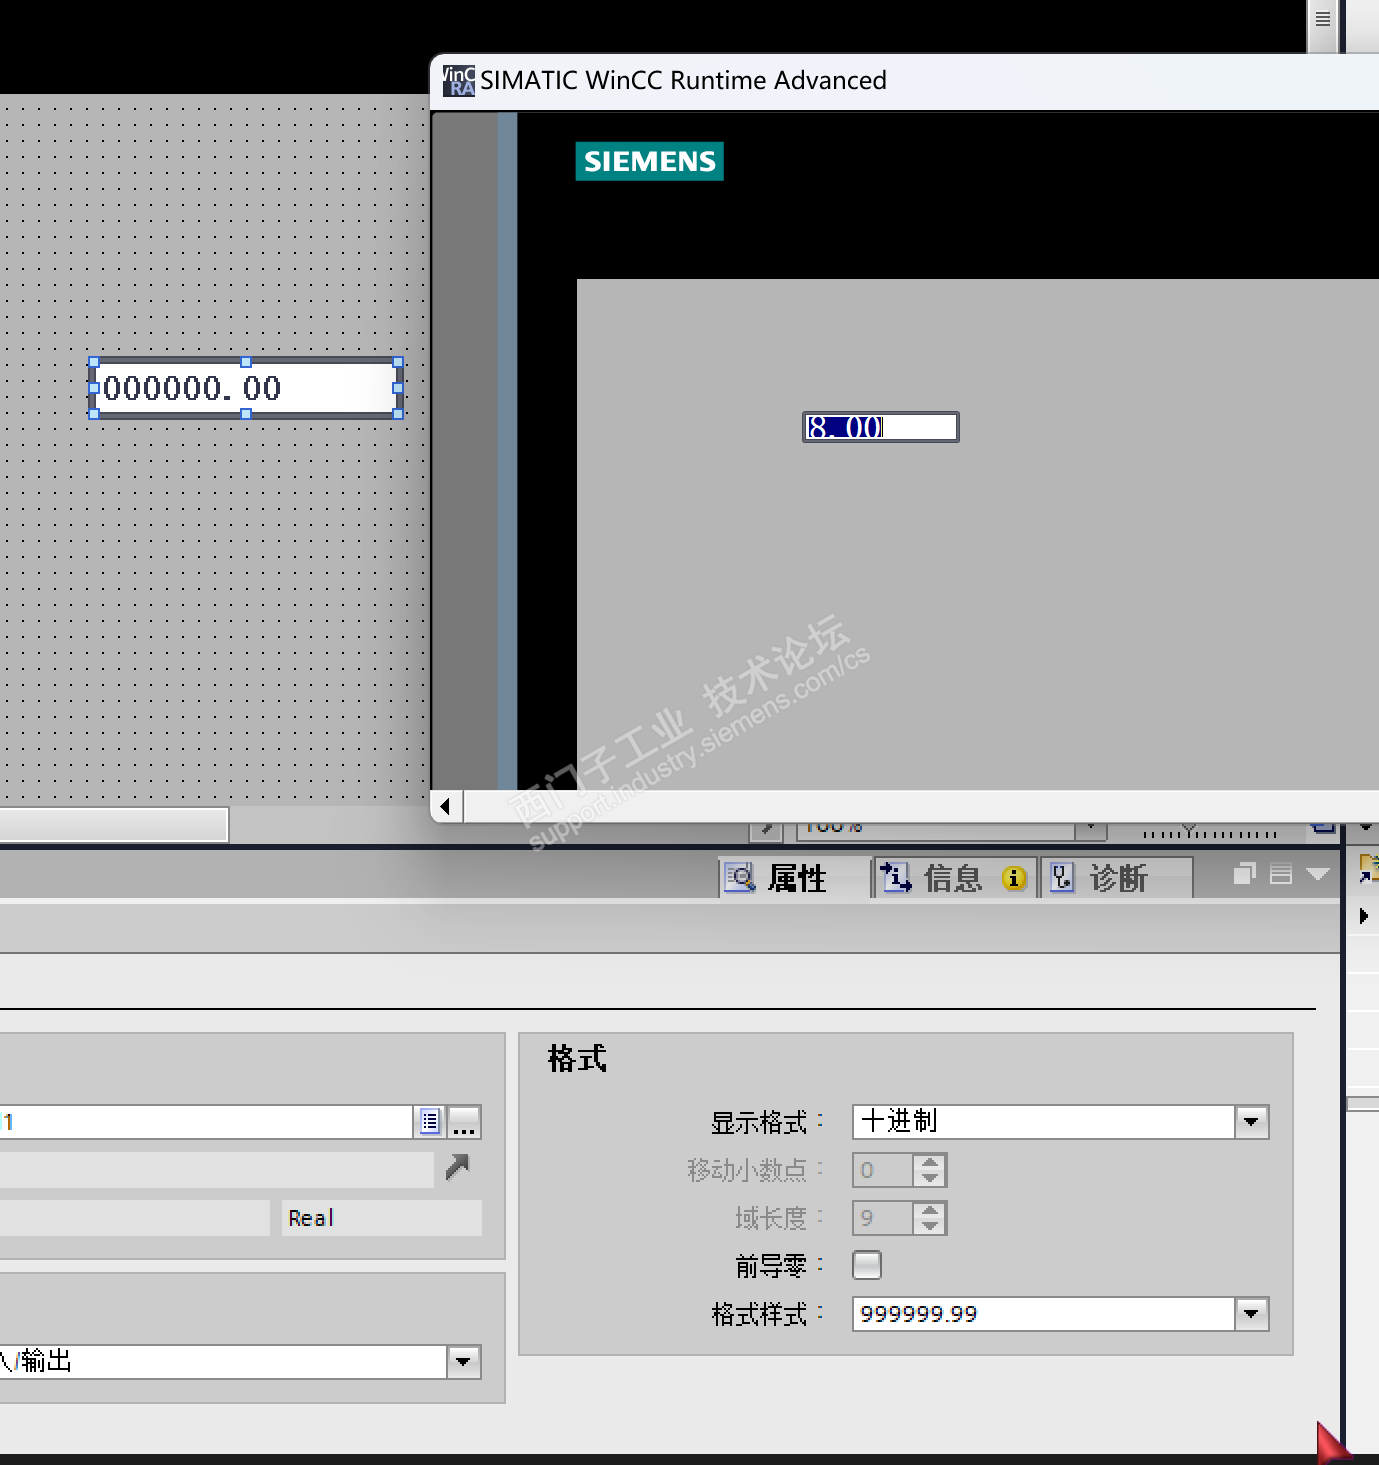Click the SIEMENS logo in runtime window

point(649,161)
